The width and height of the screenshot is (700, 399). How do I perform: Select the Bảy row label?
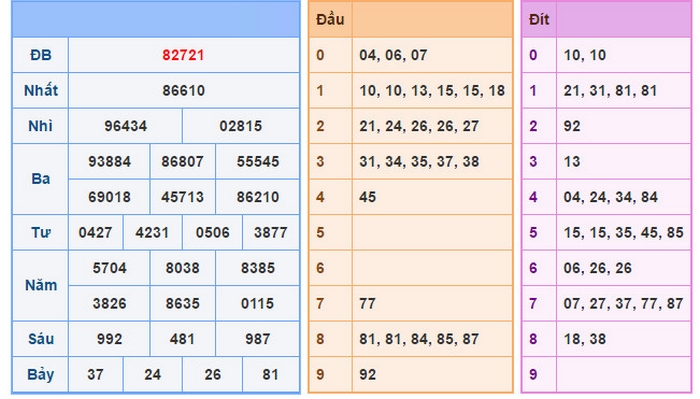coord(41,374)
